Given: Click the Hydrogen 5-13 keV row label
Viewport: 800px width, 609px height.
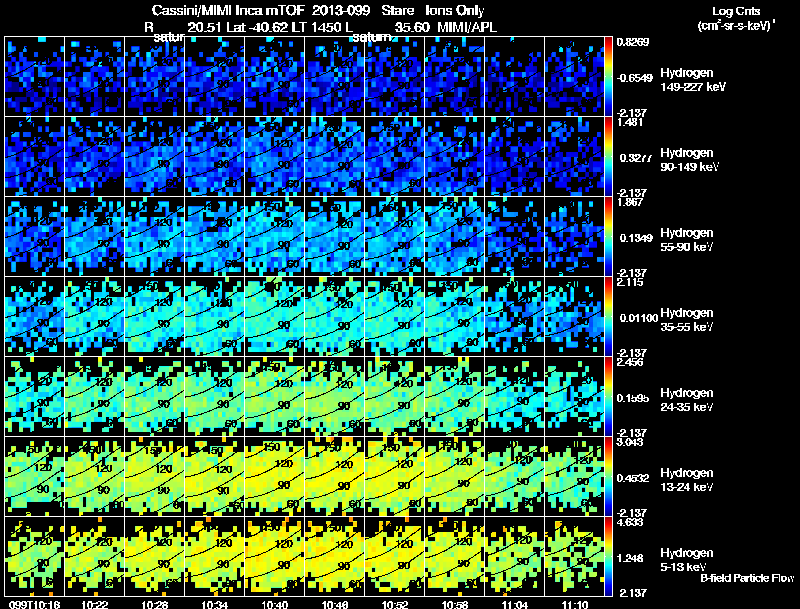Looking at the screenshot, I should pyautogui.click(x=687, y=560).
